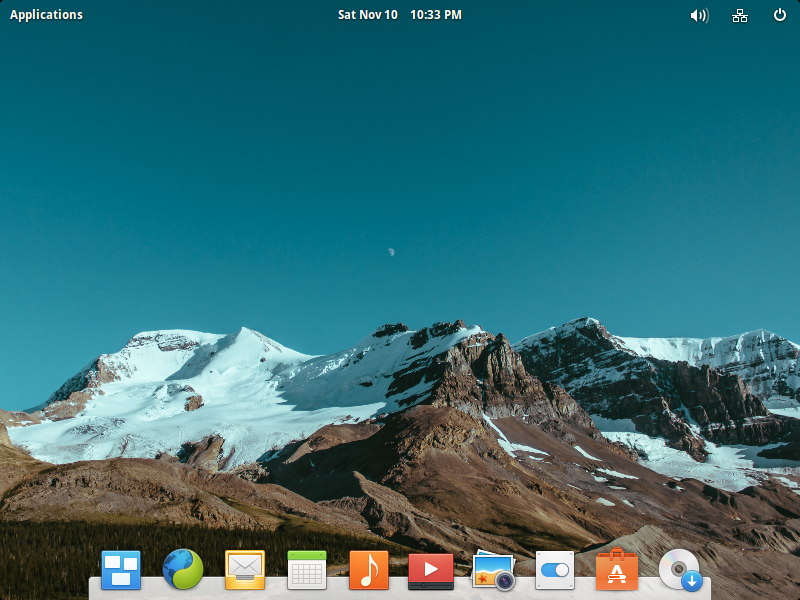
Task: Open the Calendar app icon
Action: [307, 570]
